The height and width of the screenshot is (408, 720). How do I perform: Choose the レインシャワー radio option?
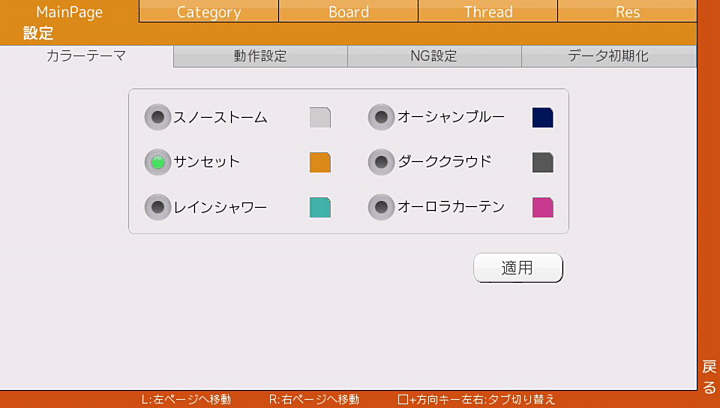tap(157, 207)
